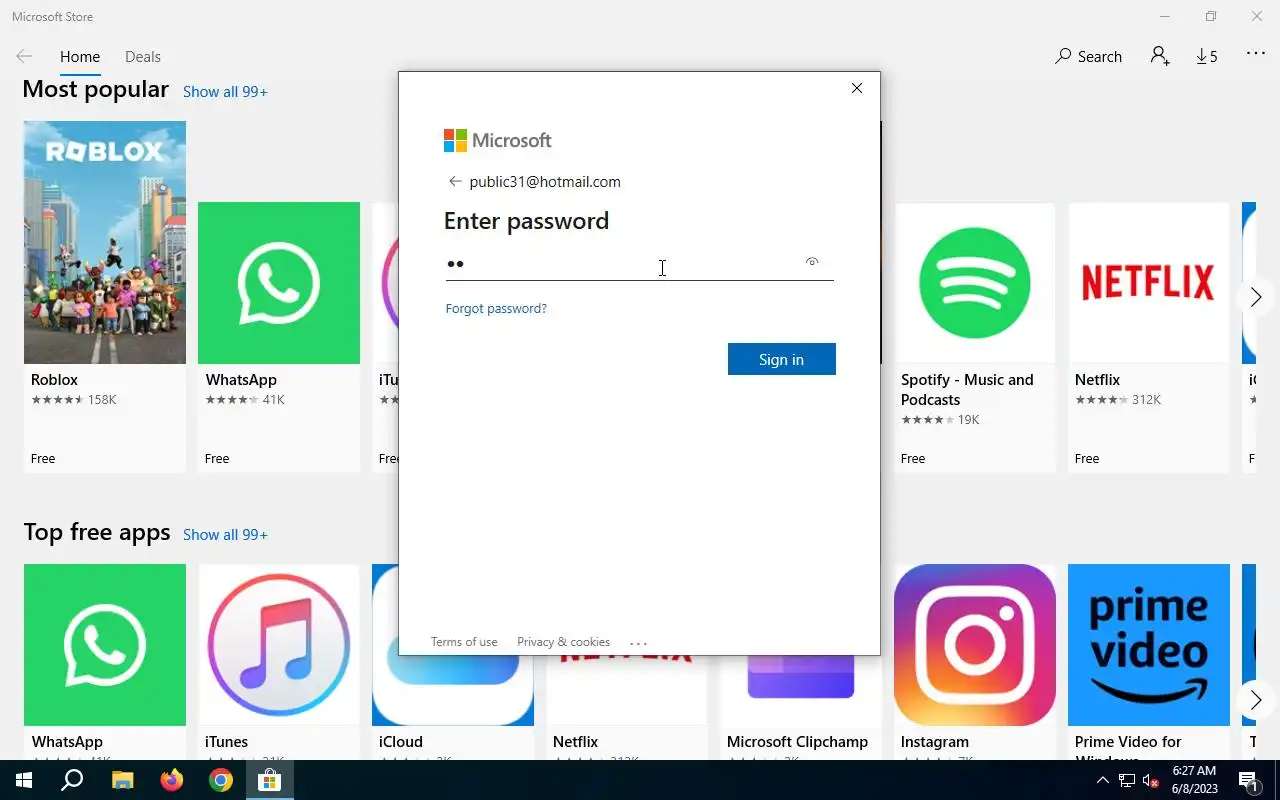Open the Prime Video app tile
This screenshot has height=800, width=1280.
[x=1149, y=660]
